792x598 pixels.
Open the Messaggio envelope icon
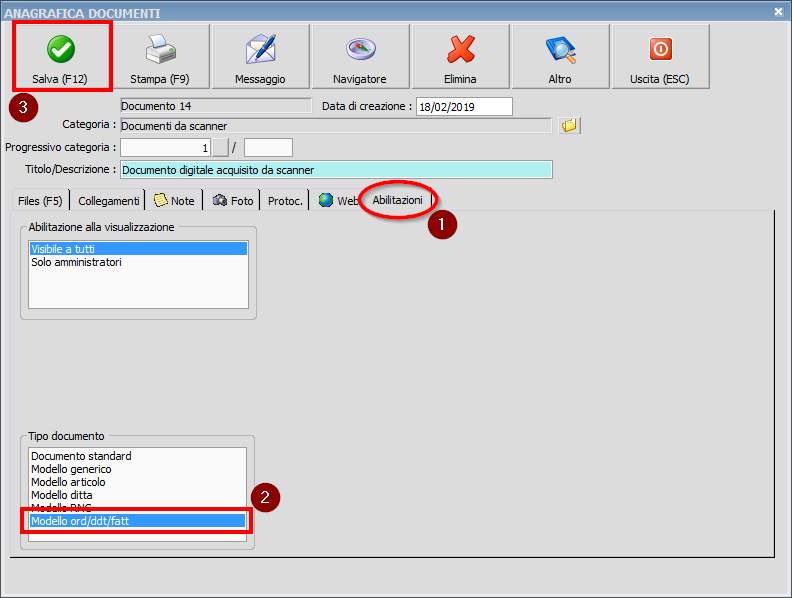click(x=260, y=49)
